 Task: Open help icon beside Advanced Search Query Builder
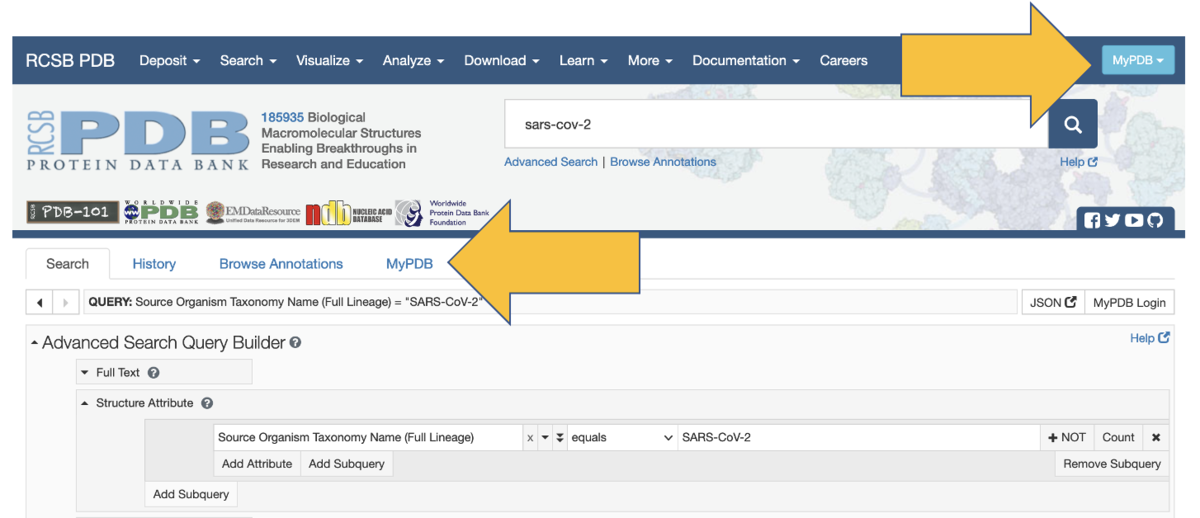[x=295, y=343]
